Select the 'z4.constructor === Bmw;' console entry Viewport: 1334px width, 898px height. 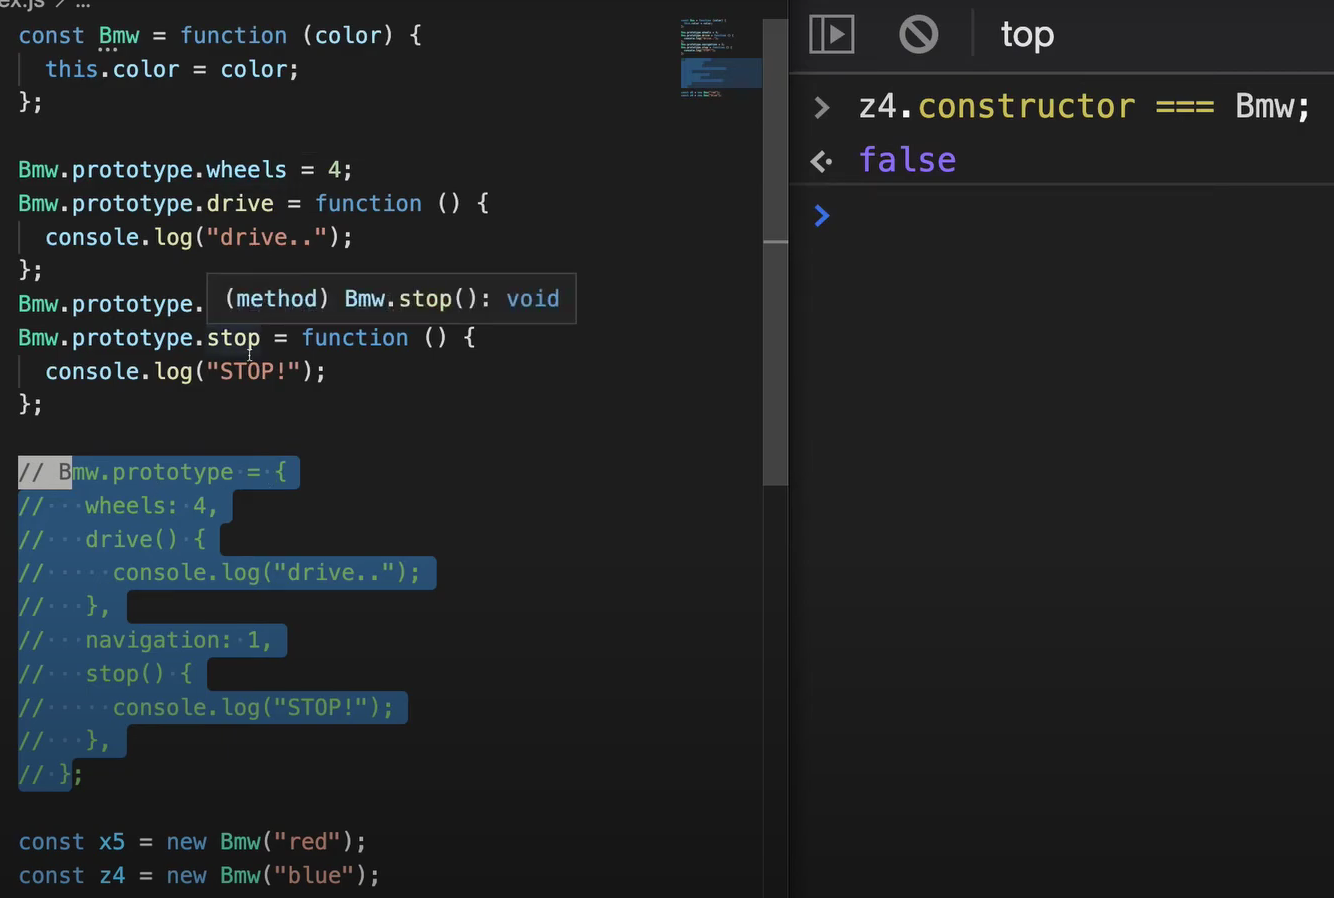[1084, 106]
